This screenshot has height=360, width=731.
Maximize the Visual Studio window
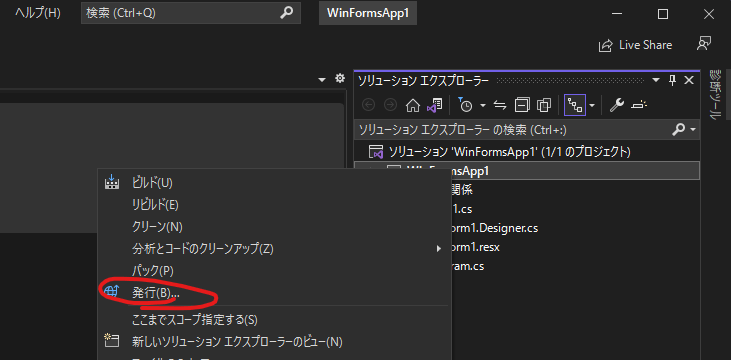pyautogui.click(x=662, y=14)
